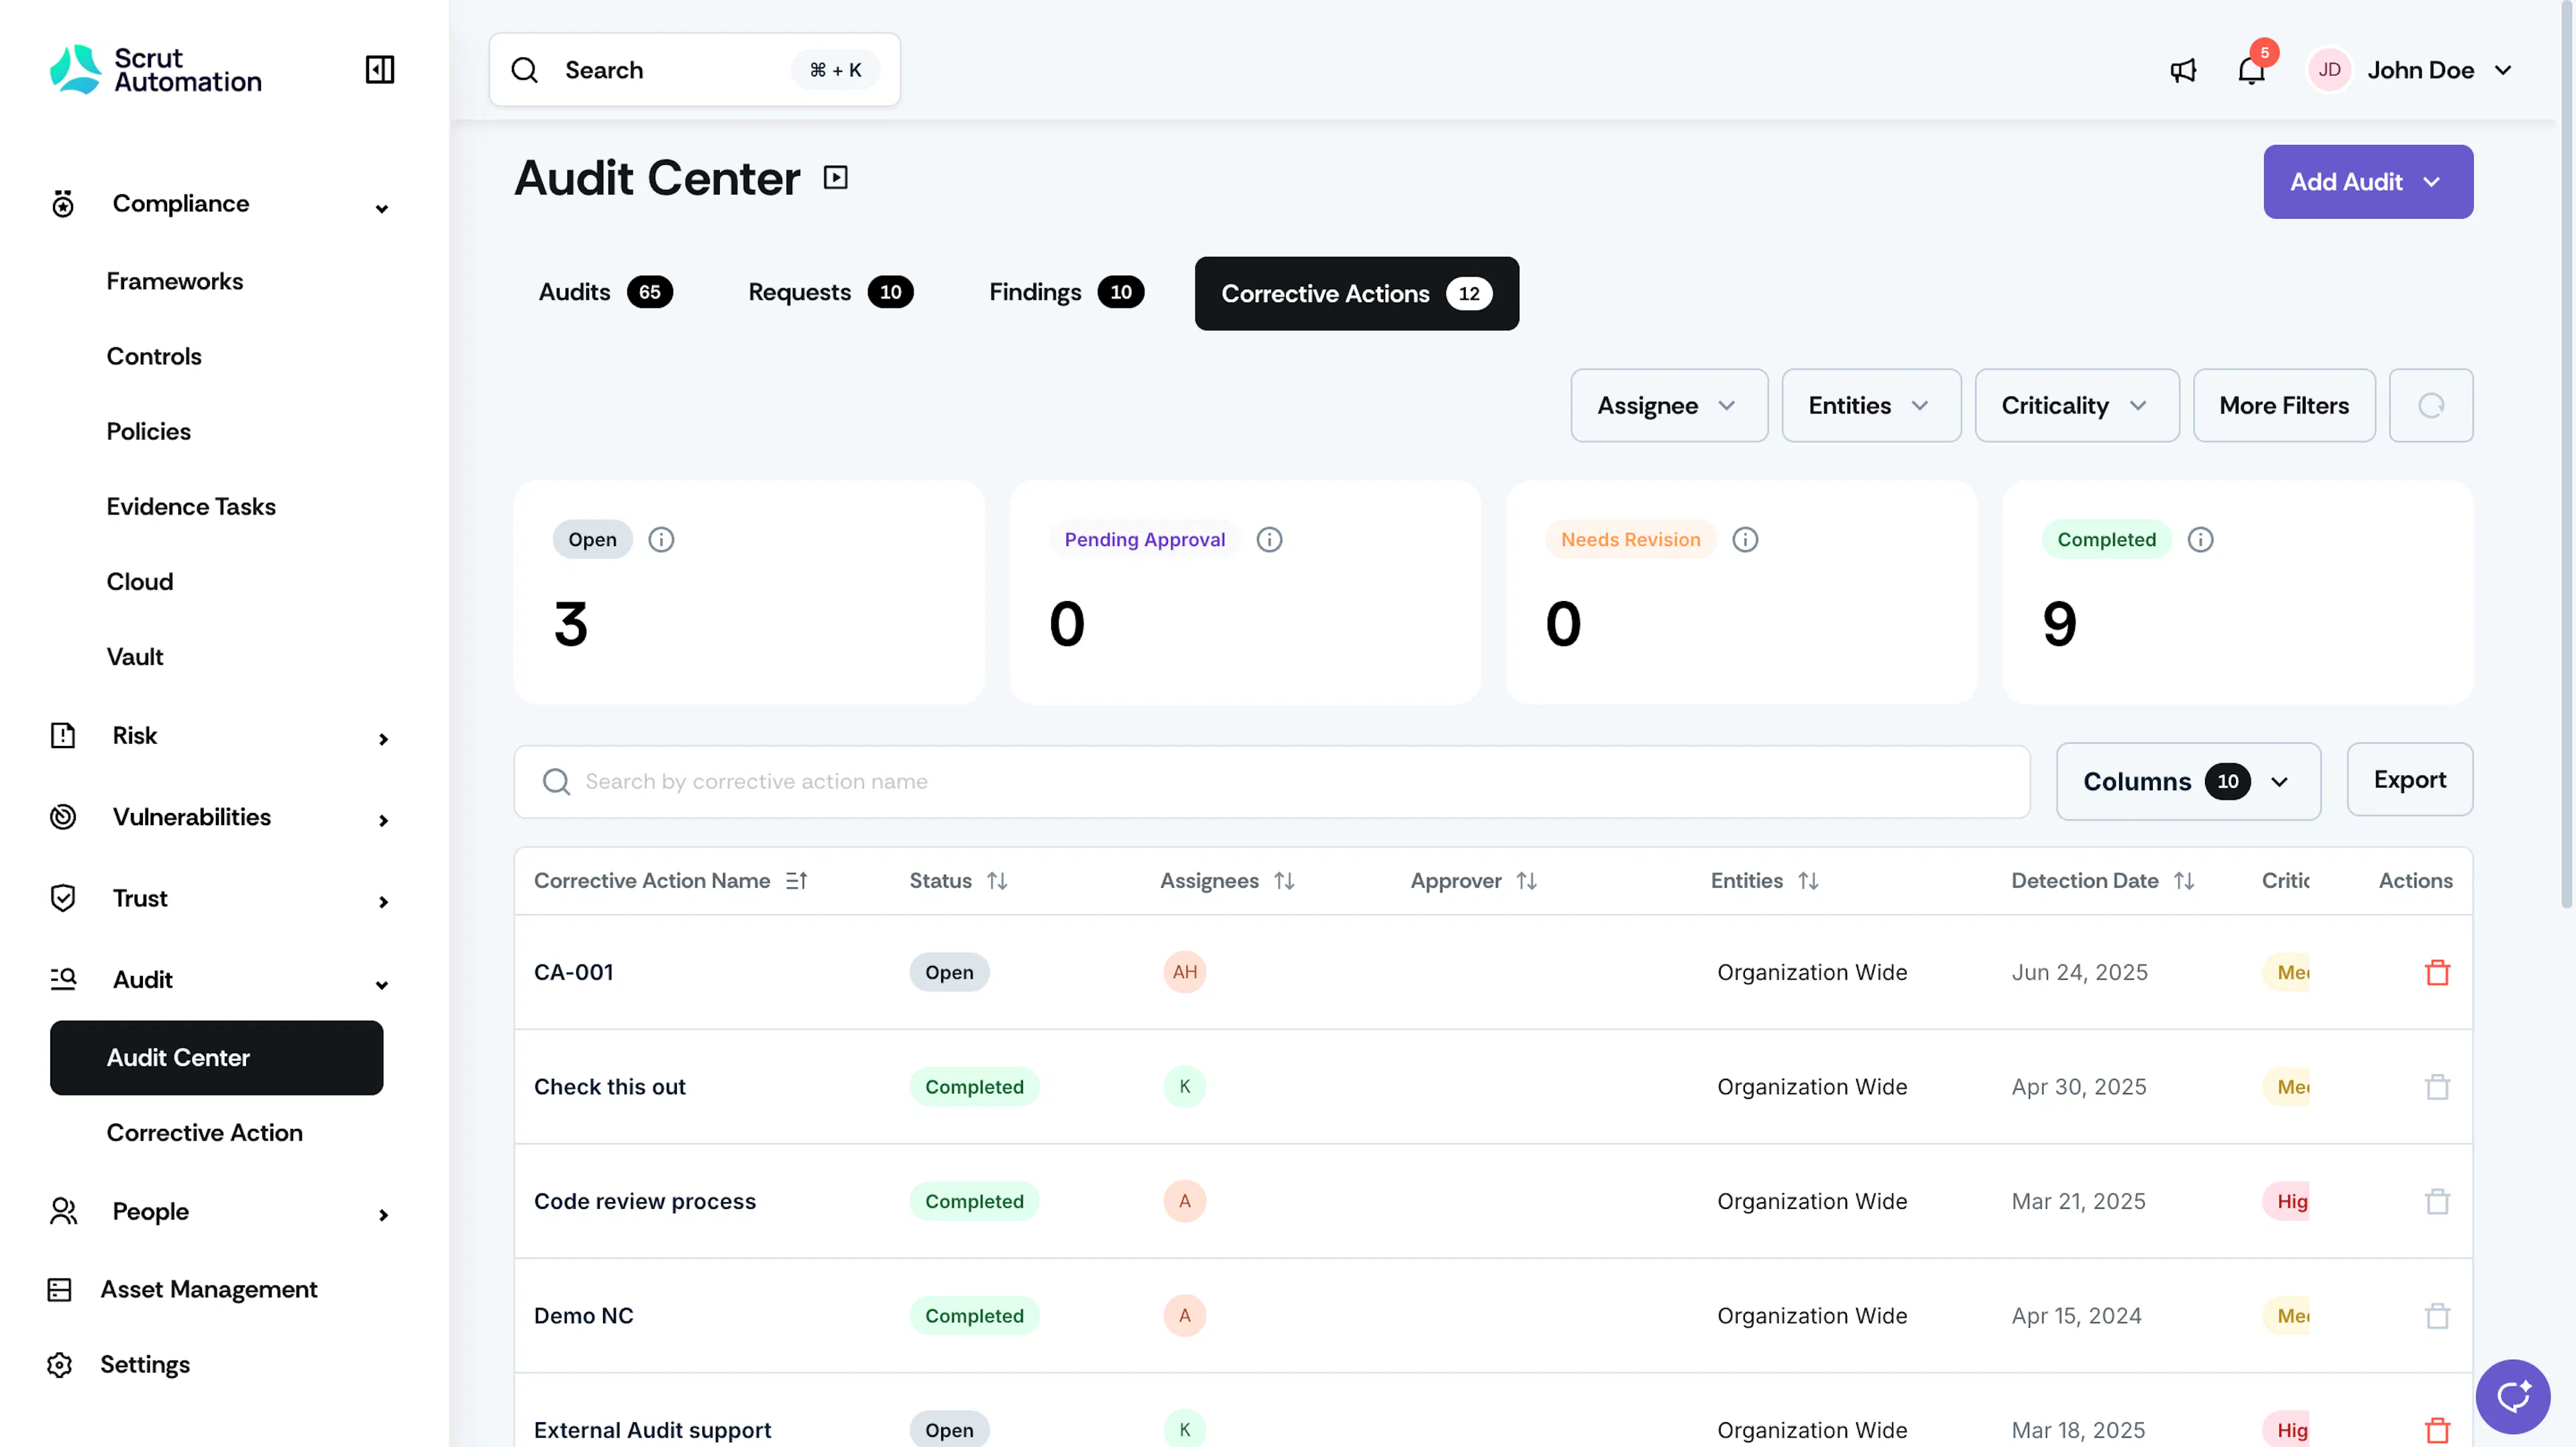Show info for Completed card
2576x1447 pixels.
(x=2200, y=540)
